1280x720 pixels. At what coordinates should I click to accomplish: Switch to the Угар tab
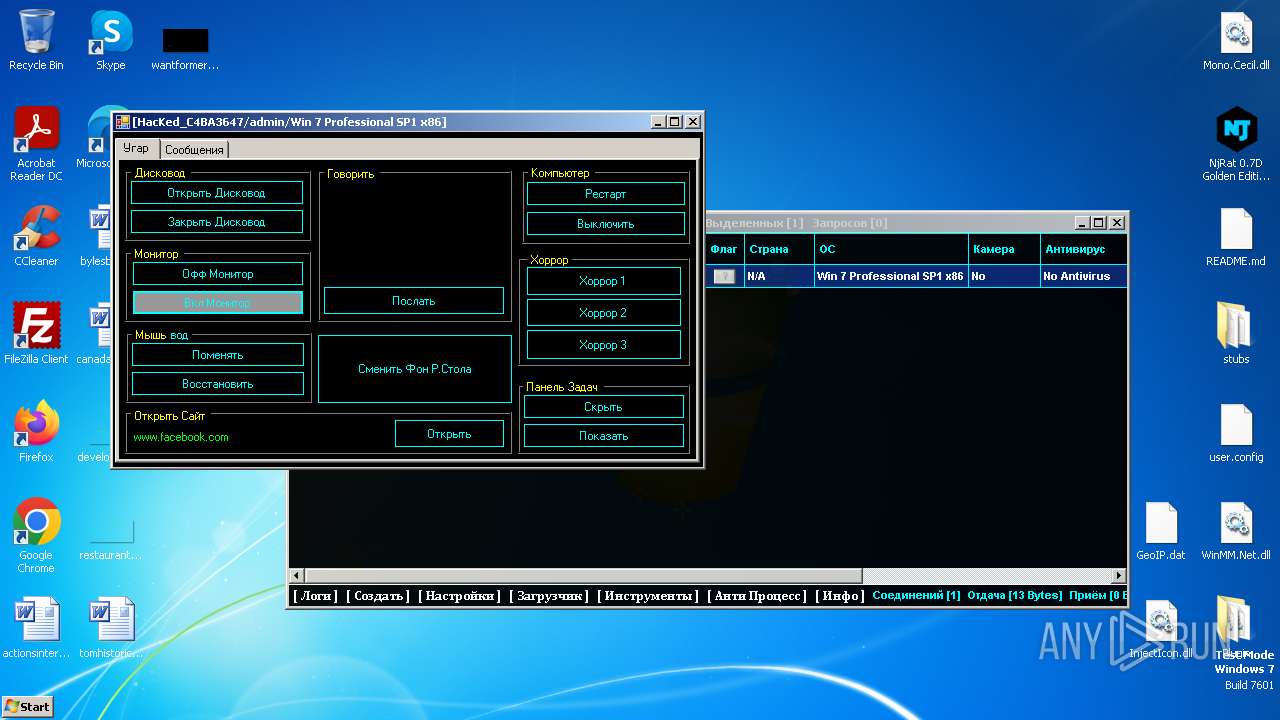pos(136,148)
